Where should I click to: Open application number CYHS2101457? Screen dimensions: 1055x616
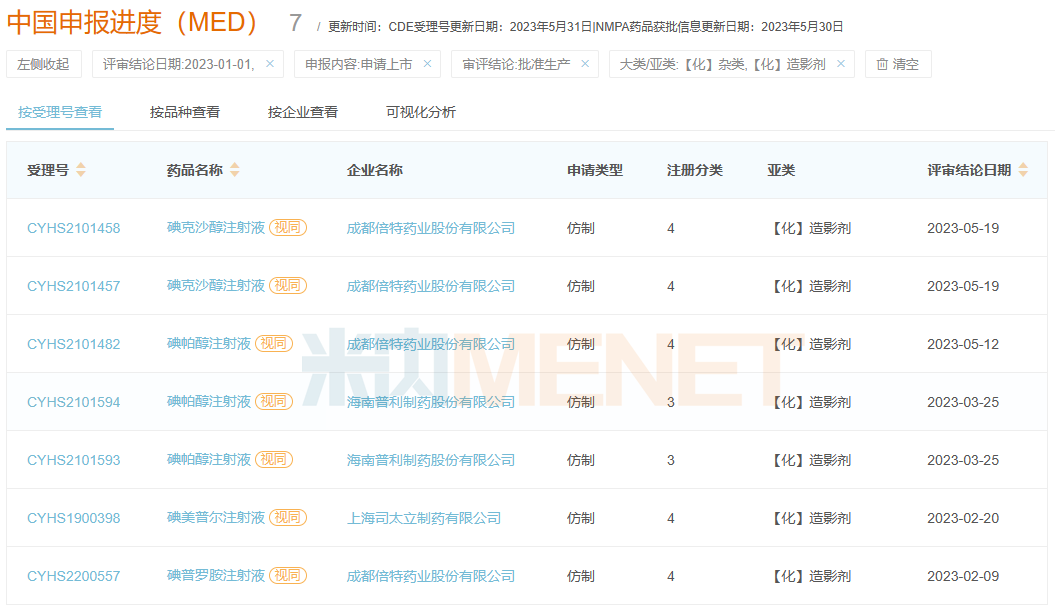coord(73,286)
